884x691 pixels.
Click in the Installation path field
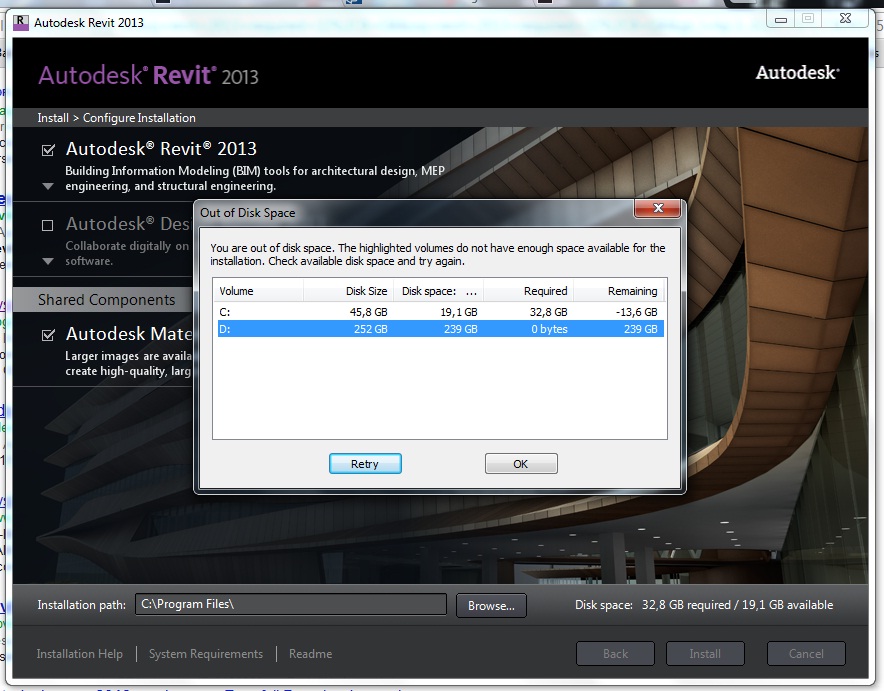[291, 604]
